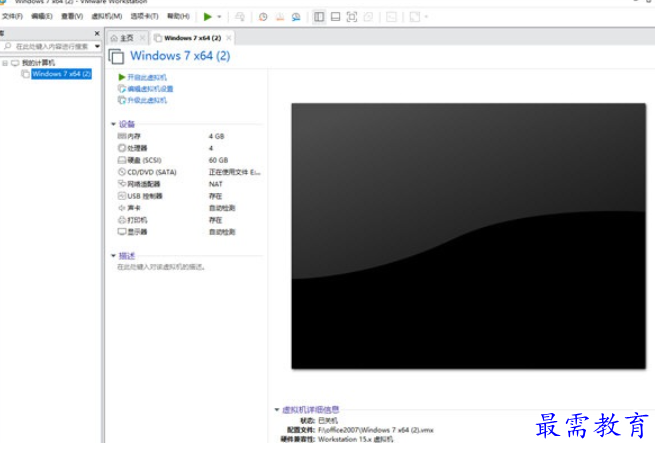Click the virtual machine black preview screen
Viewport: 657px width, 457px height.
coord(468,236)
